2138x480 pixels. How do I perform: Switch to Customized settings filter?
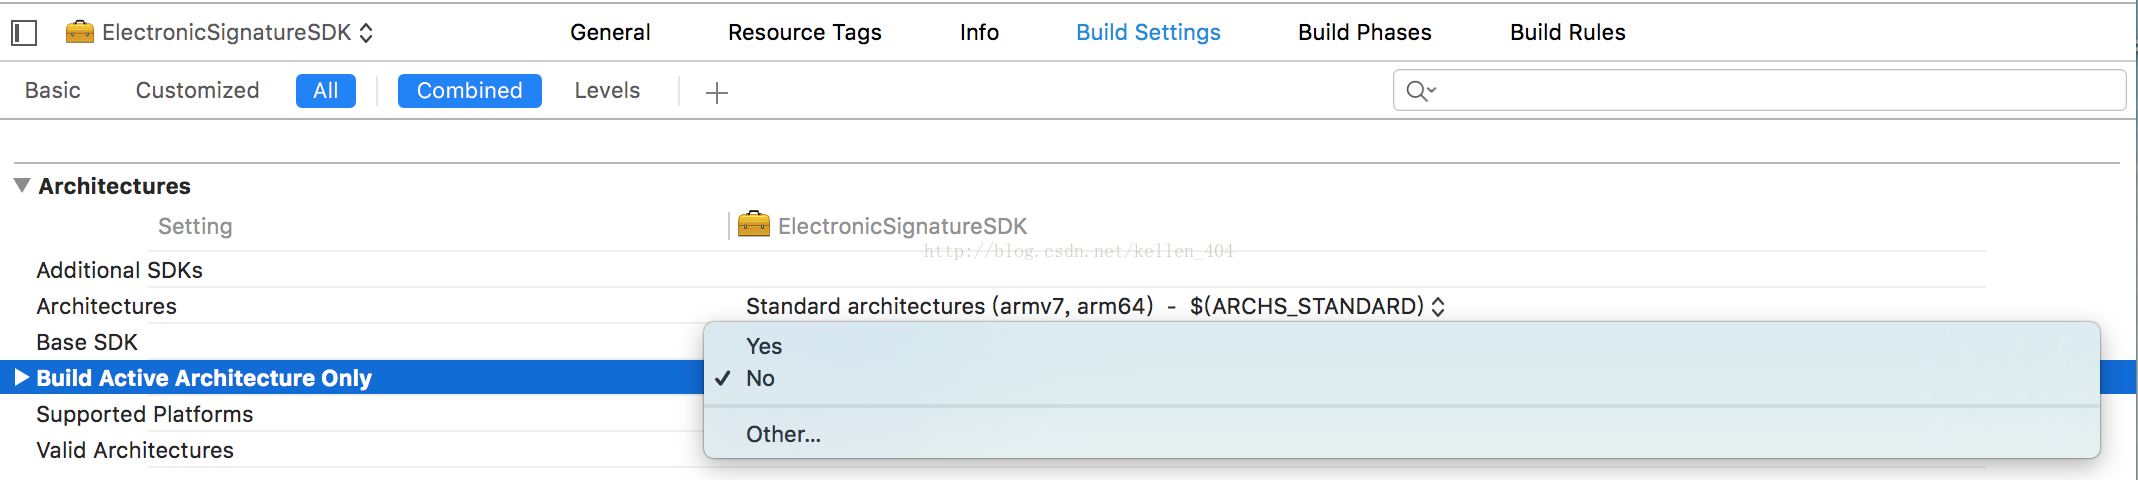[197, 90]
